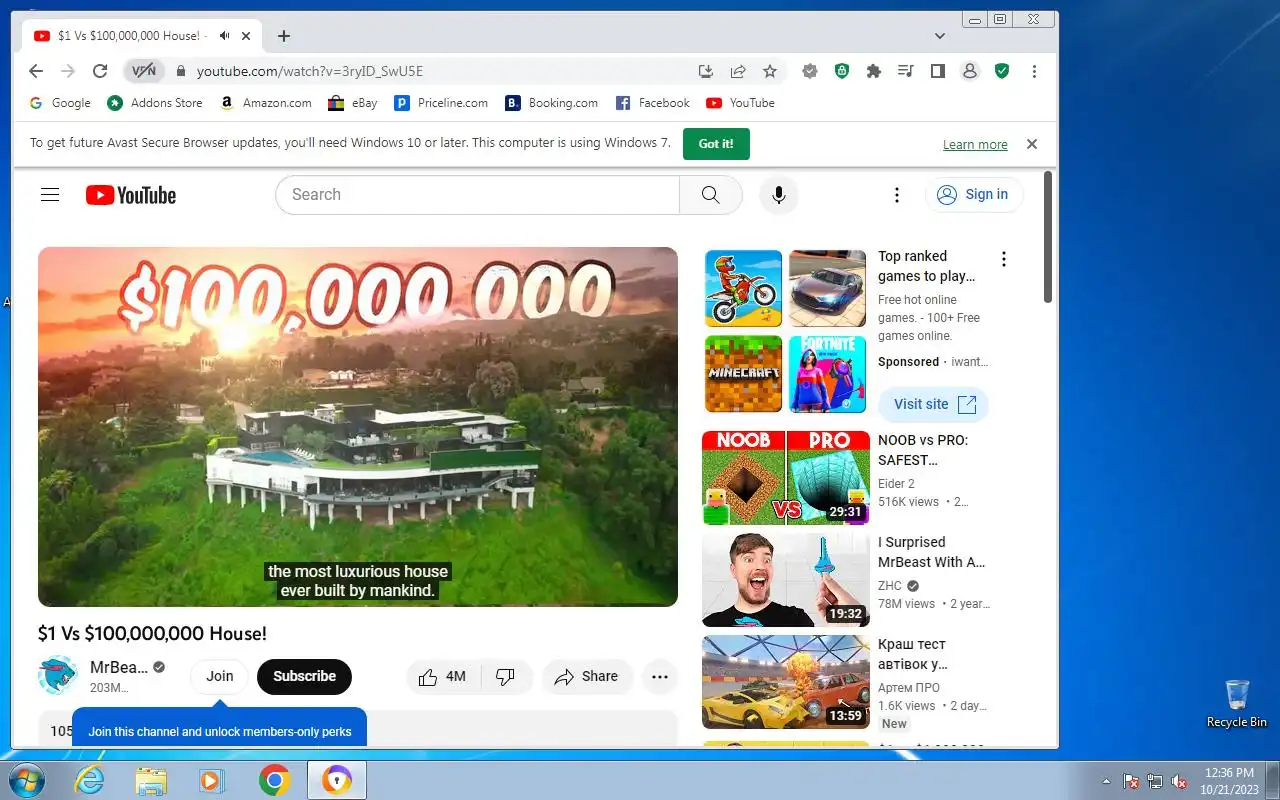Viewport: 1280px width, 800px height.
Task: Install app icon in address bar
Action: coord(706,71)
